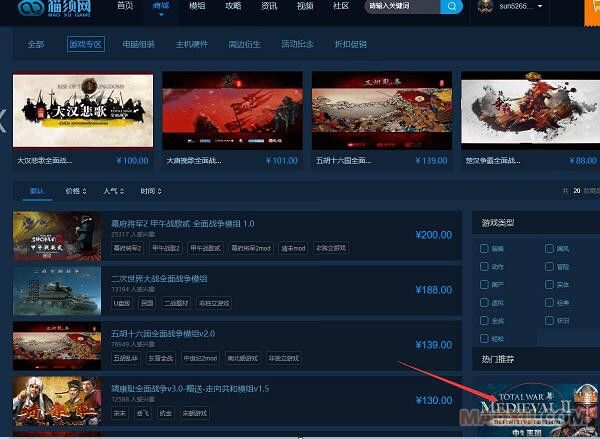Click the user avatar icon
Image resolution: width=600 pixels, height=439 pixels.
point(485,7)
